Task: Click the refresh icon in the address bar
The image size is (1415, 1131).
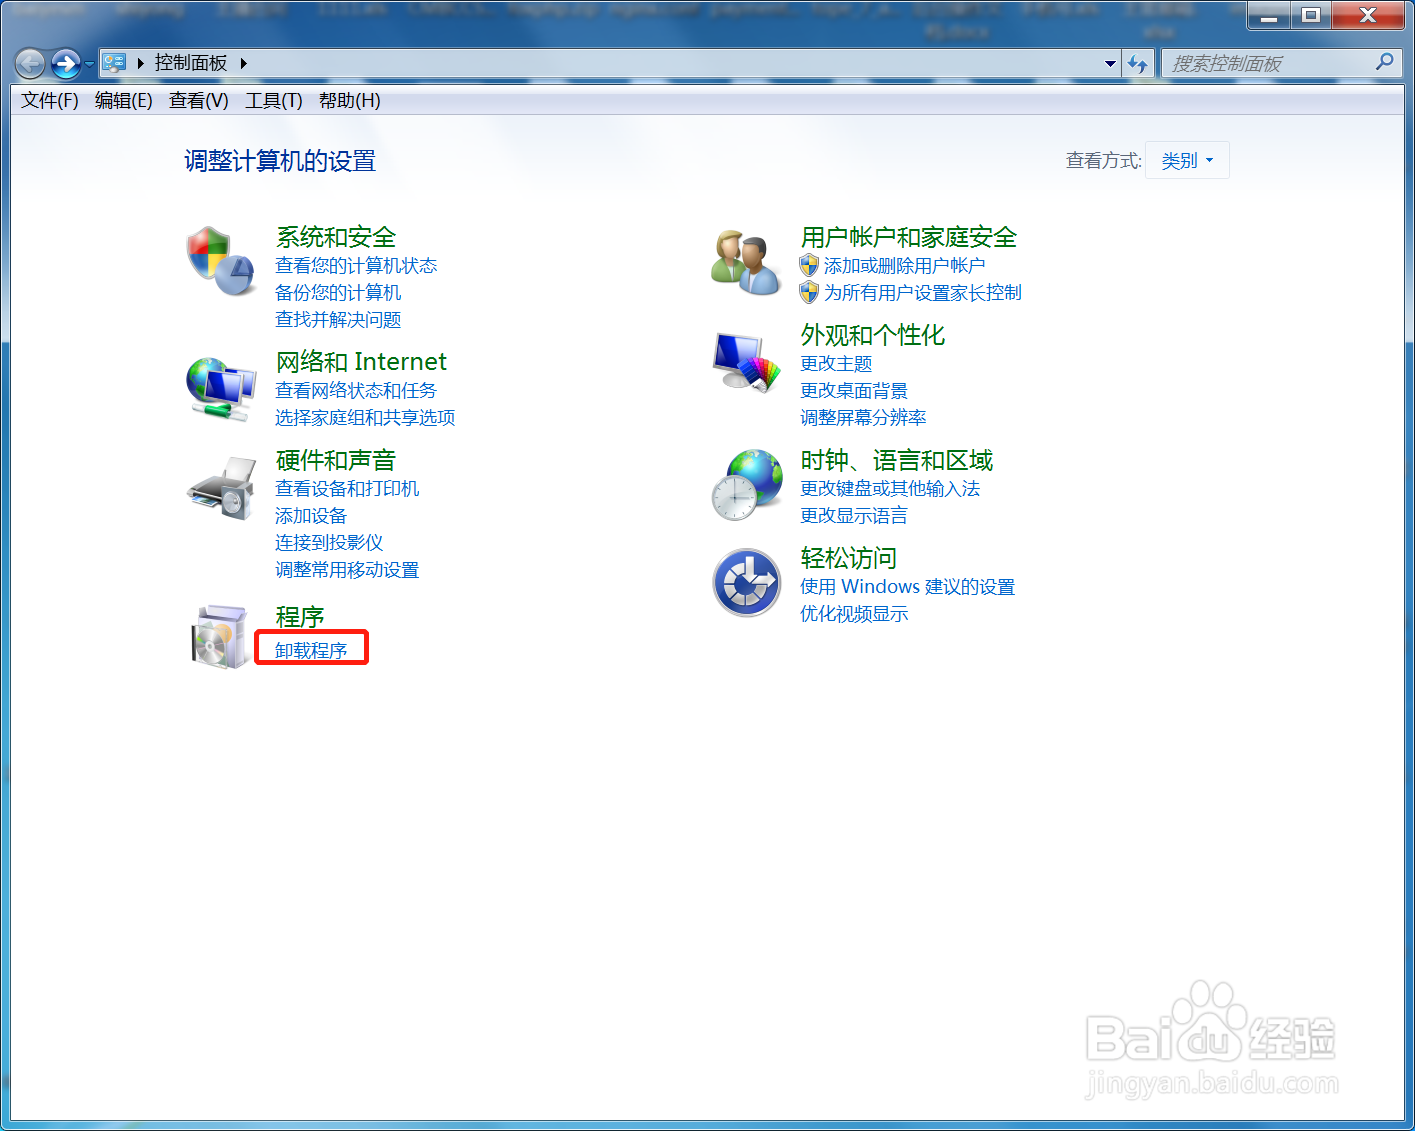Action: tap(1138, 63)
